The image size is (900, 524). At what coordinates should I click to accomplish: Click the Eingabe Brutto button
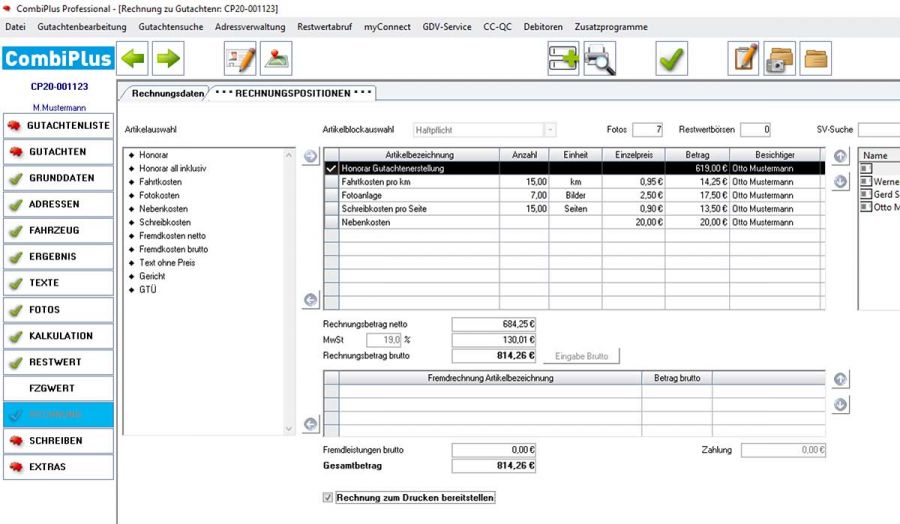pos(581,355)
